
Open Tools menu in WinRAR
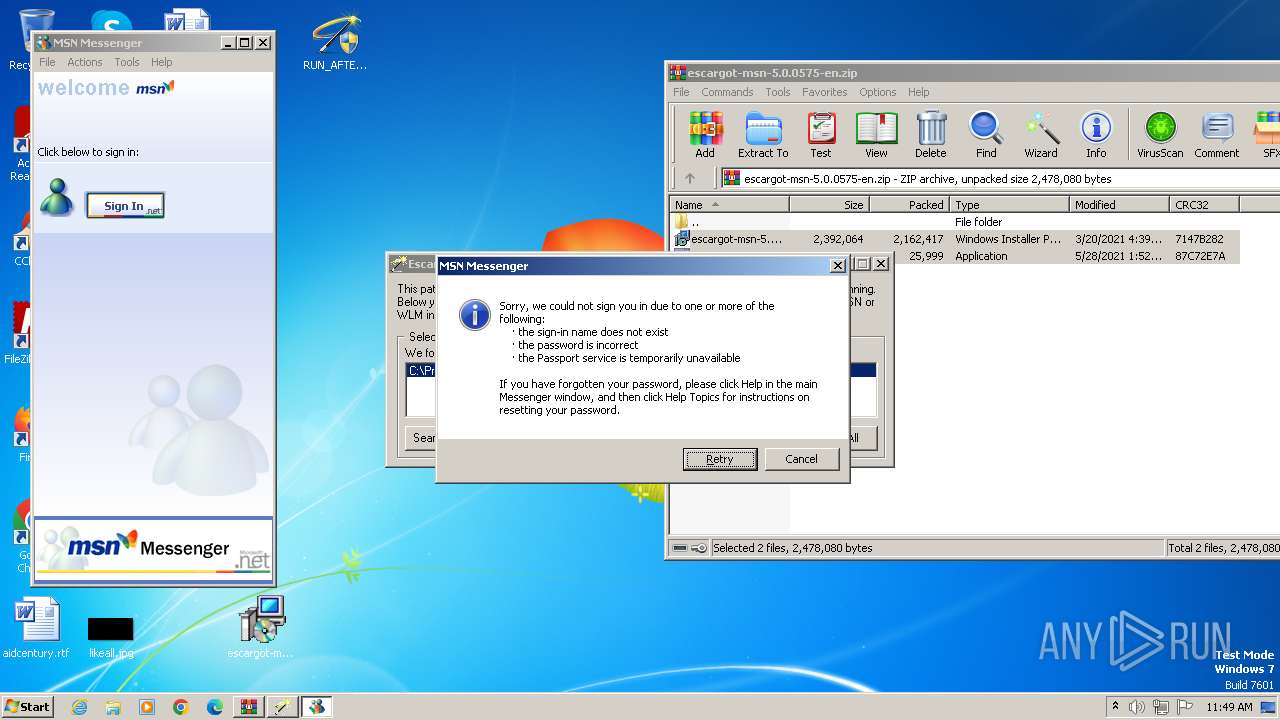click(x=778, y=92)
